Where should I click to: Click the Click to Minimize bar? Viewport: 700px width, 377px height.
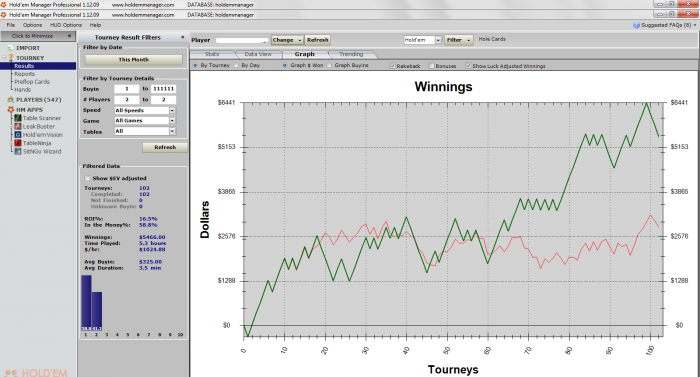38,36
